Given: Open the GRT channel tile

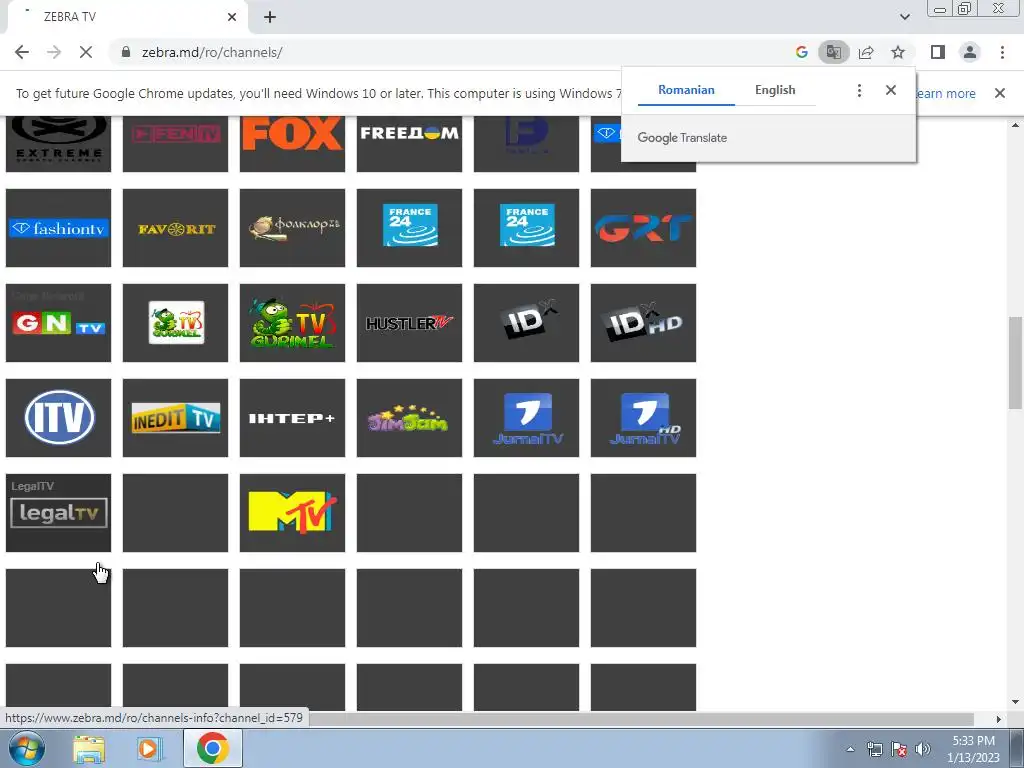Looking at the screenshot, I should pyautogui.click(x=643, y=228).
